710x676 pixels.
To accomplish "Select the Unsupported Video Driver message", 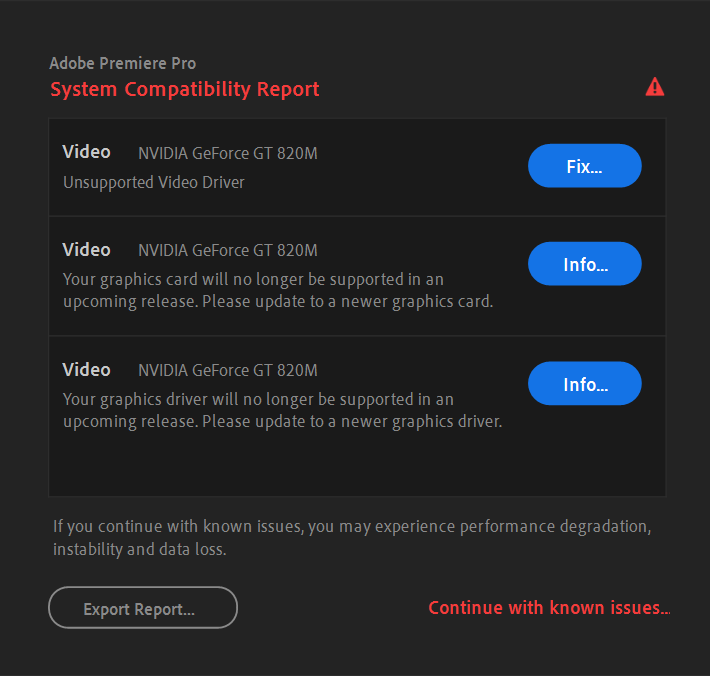I will [x=154, y=182].
